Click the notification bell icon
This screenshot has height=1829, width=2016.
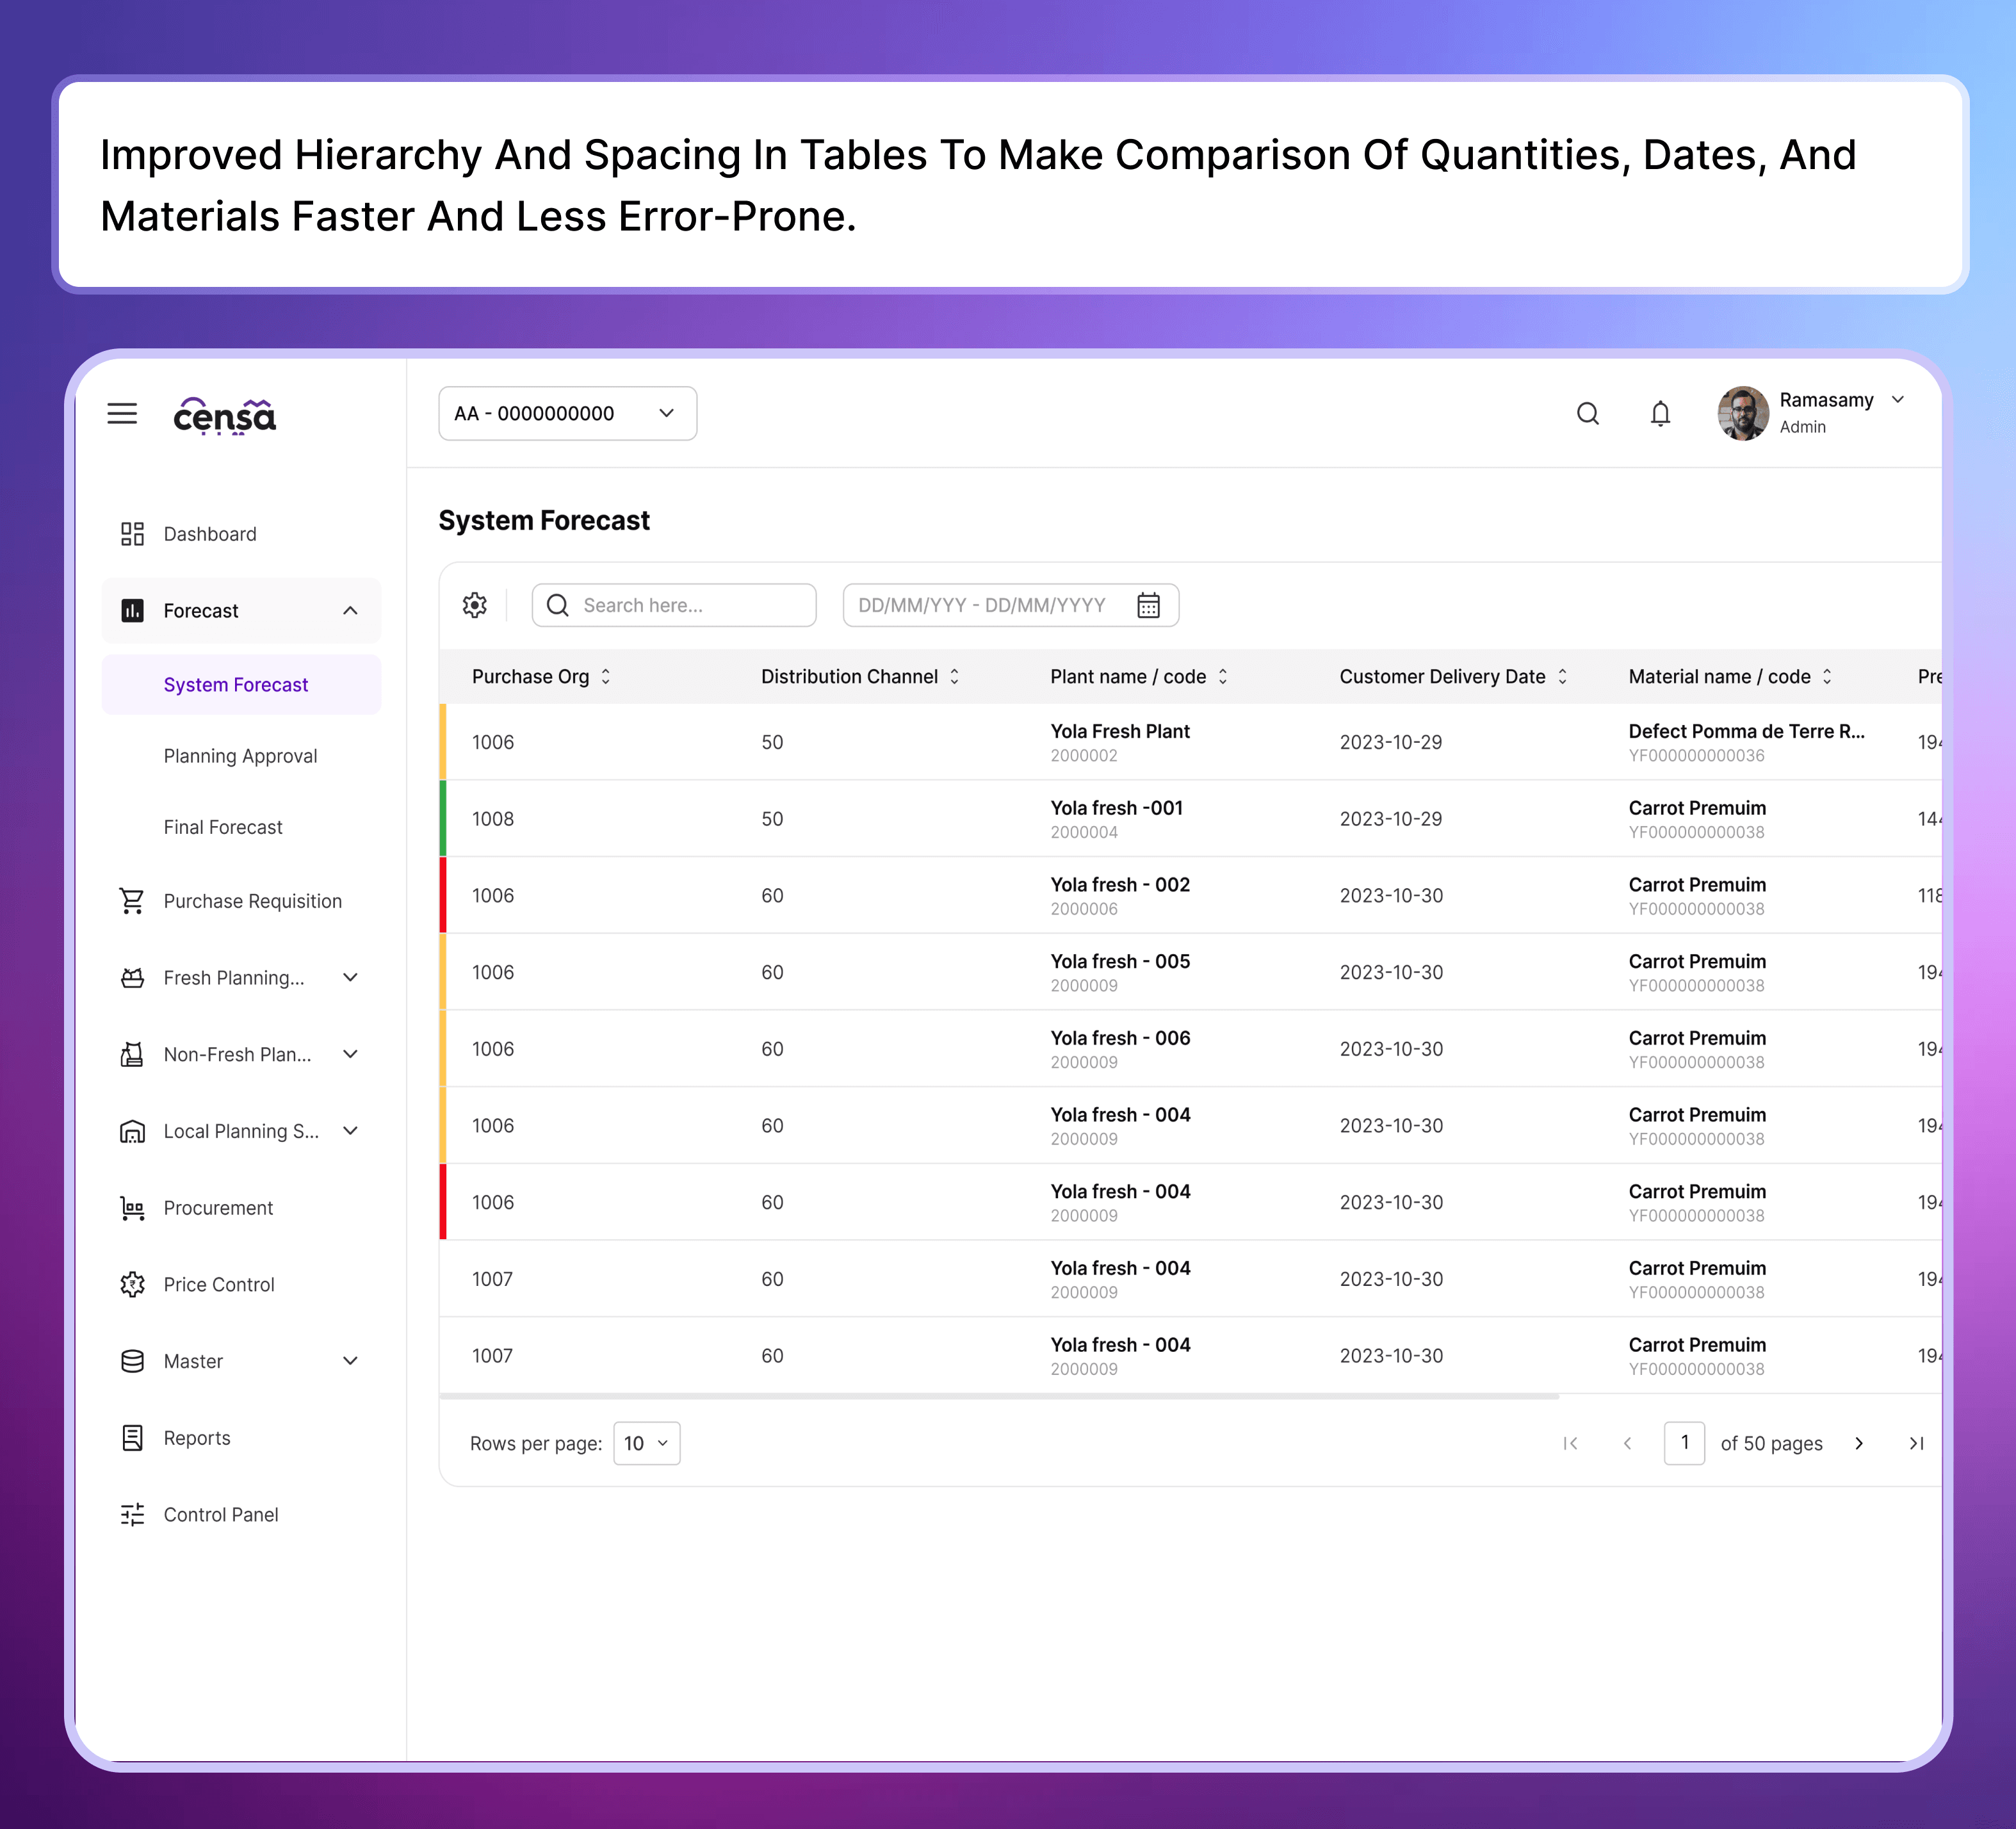coord(1660,413)
